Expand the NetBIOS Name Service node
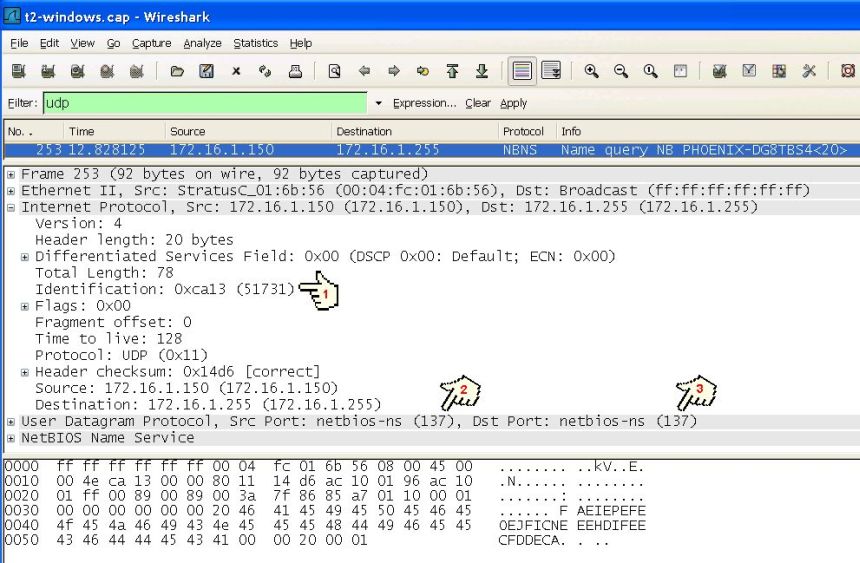The image size is (860, 563). [x=11, y=438]
